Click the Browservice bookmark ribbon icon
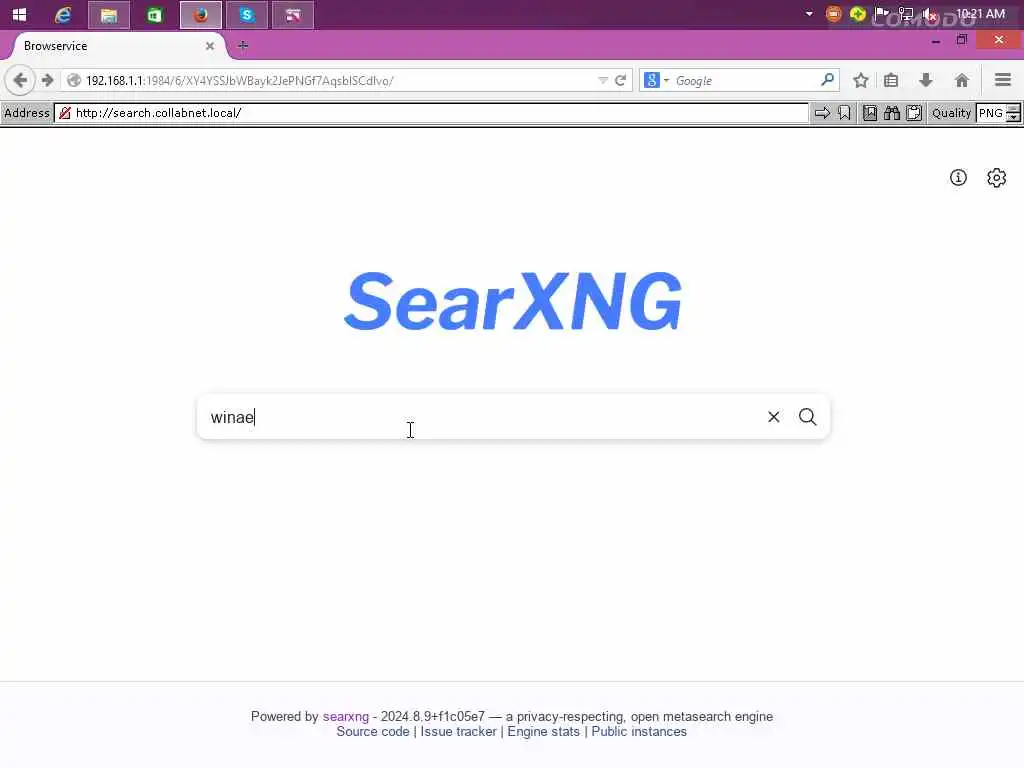 point(844,113)
